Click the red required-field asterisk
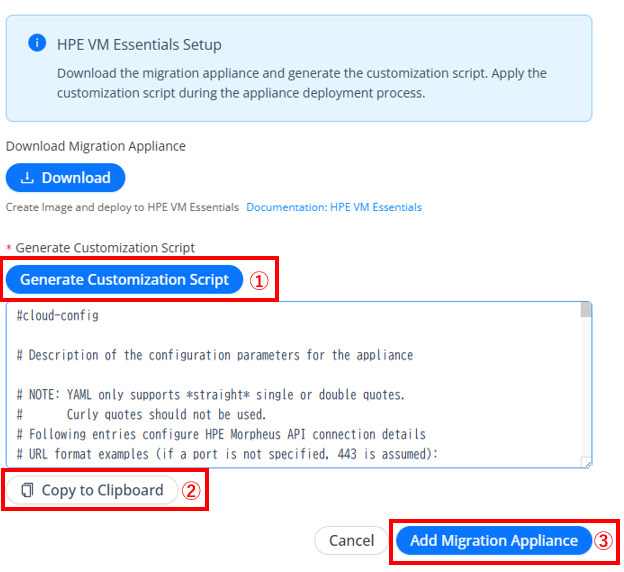The height and width of the screenshot is (572, 624). point(9,248)
